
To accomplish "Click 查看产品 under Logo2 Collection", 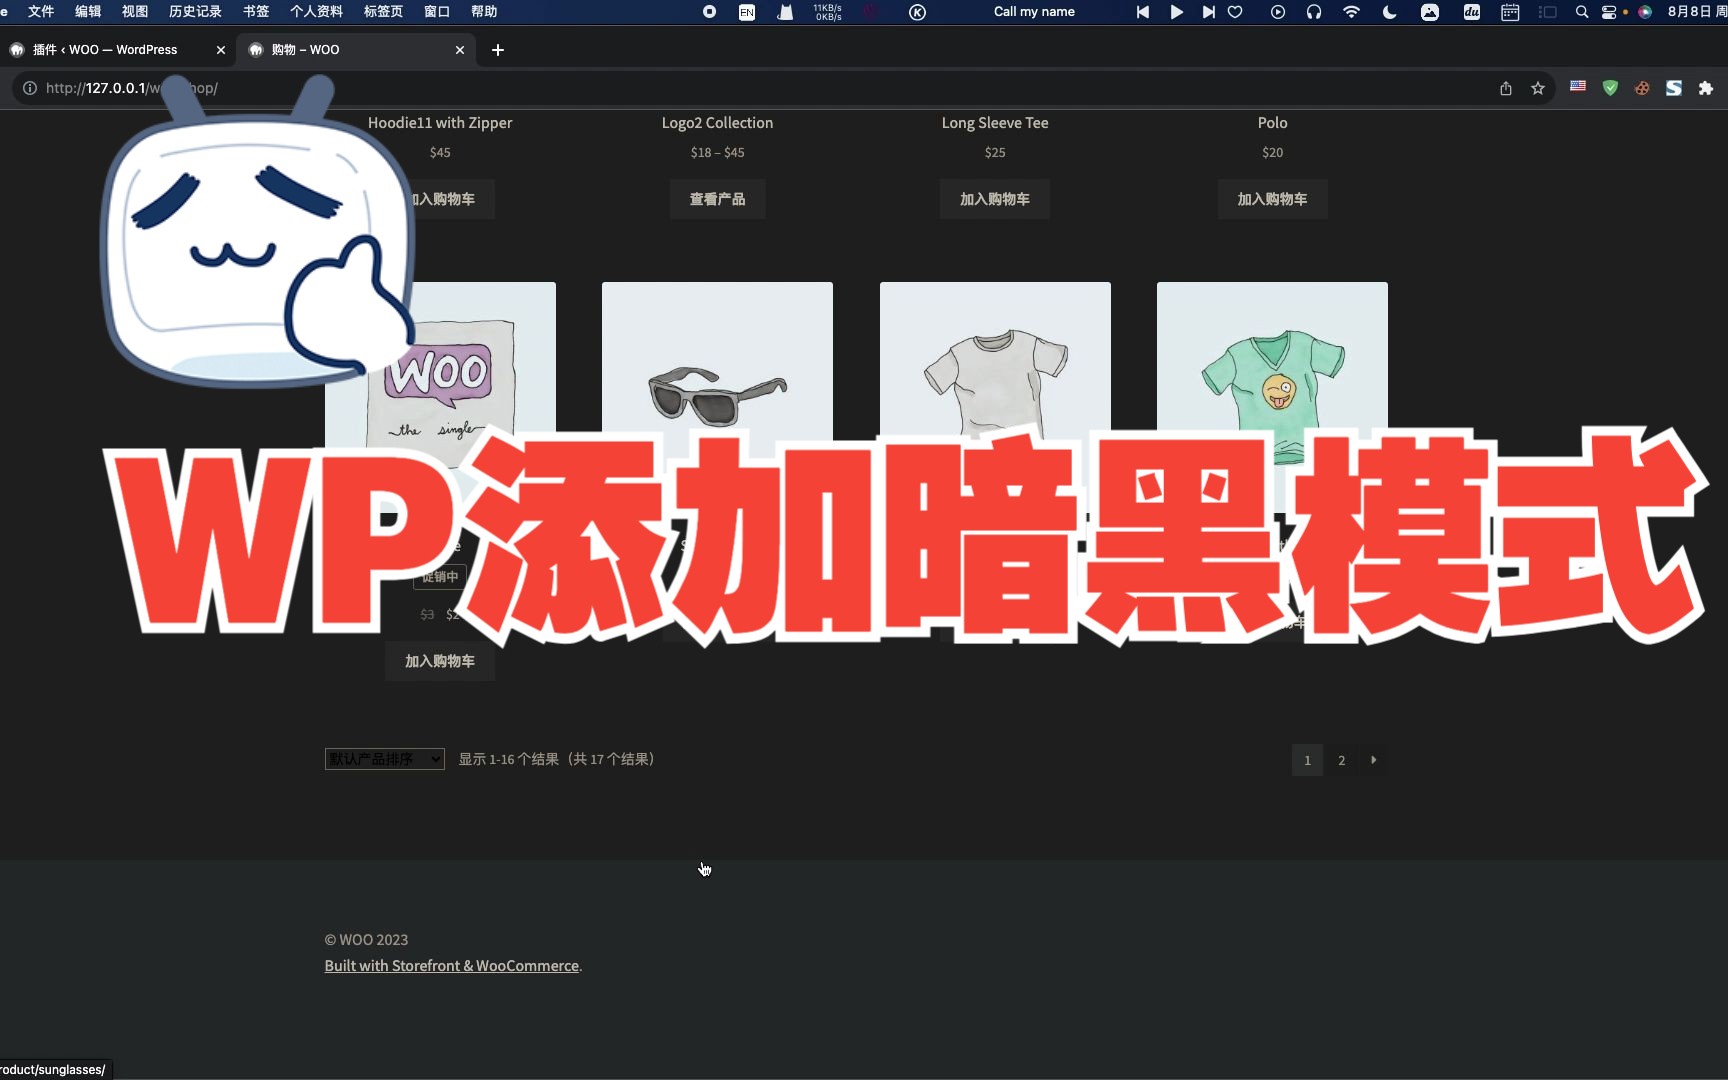I will [717, 199].
